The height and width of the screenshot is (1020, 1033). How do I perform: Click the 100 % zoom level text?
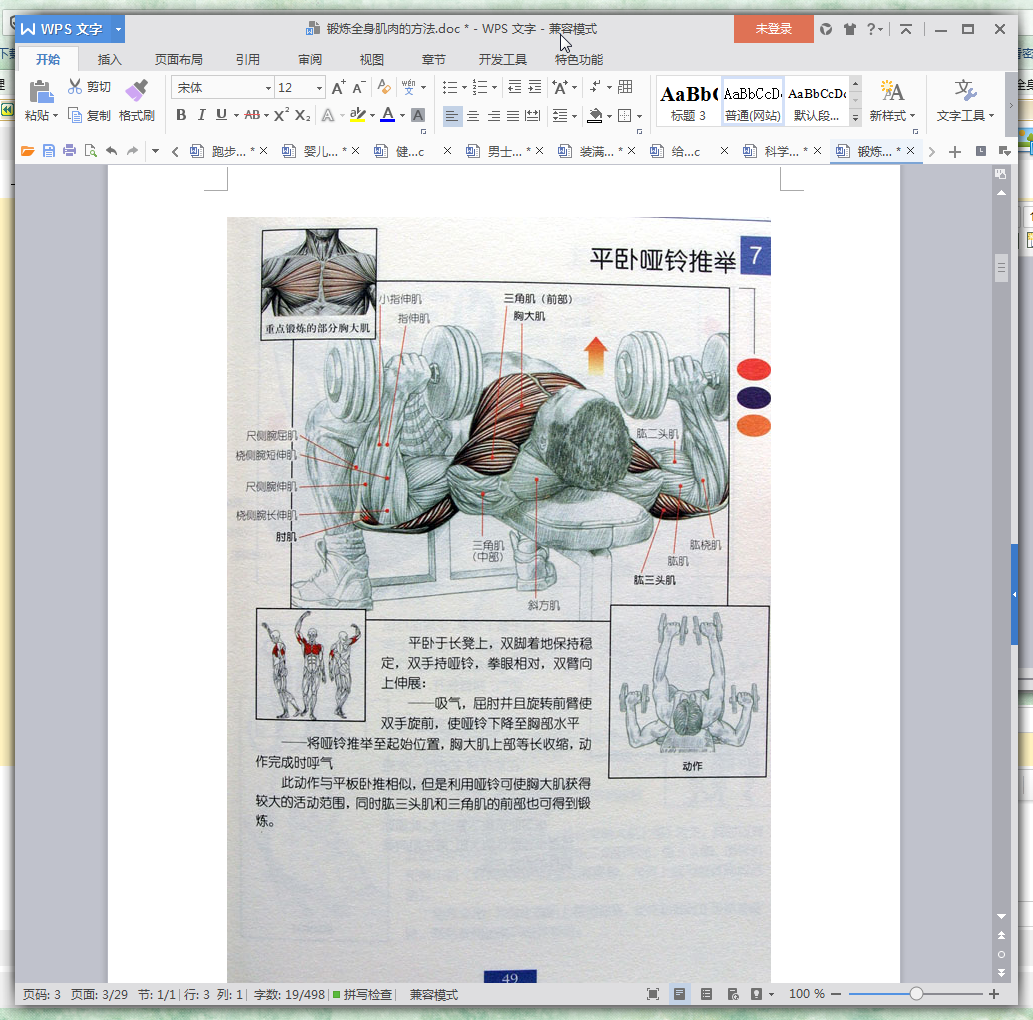pos(806,994)
